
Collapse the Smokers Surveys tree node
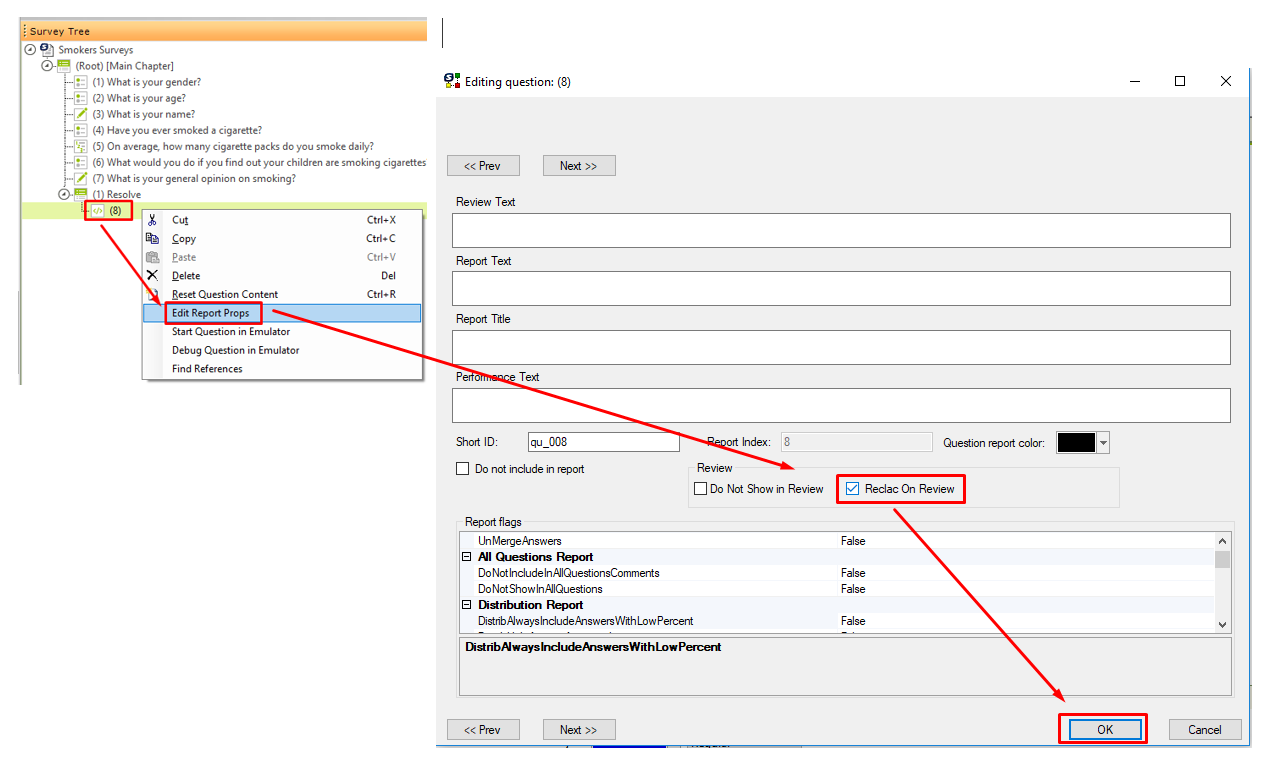30,49
